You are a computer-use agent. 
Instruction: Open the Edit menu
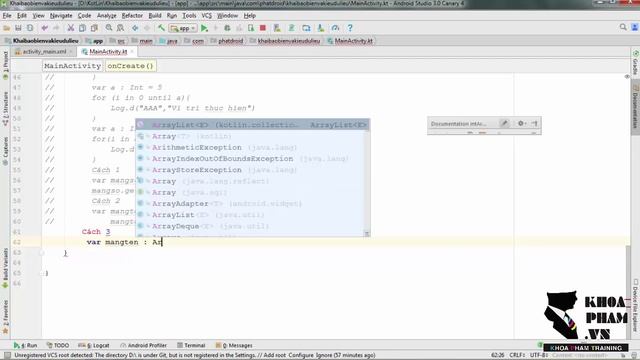click(22, 16)
